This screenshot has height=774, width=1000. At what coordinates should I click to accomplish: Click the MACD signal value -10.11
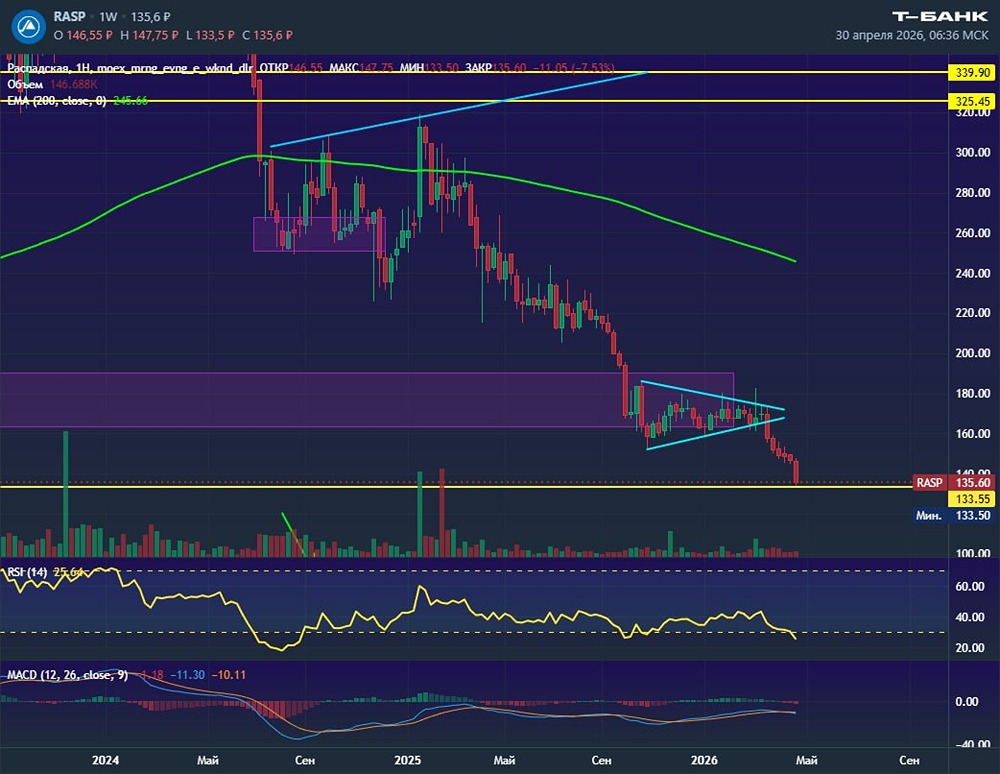click(x=228, y=675)
